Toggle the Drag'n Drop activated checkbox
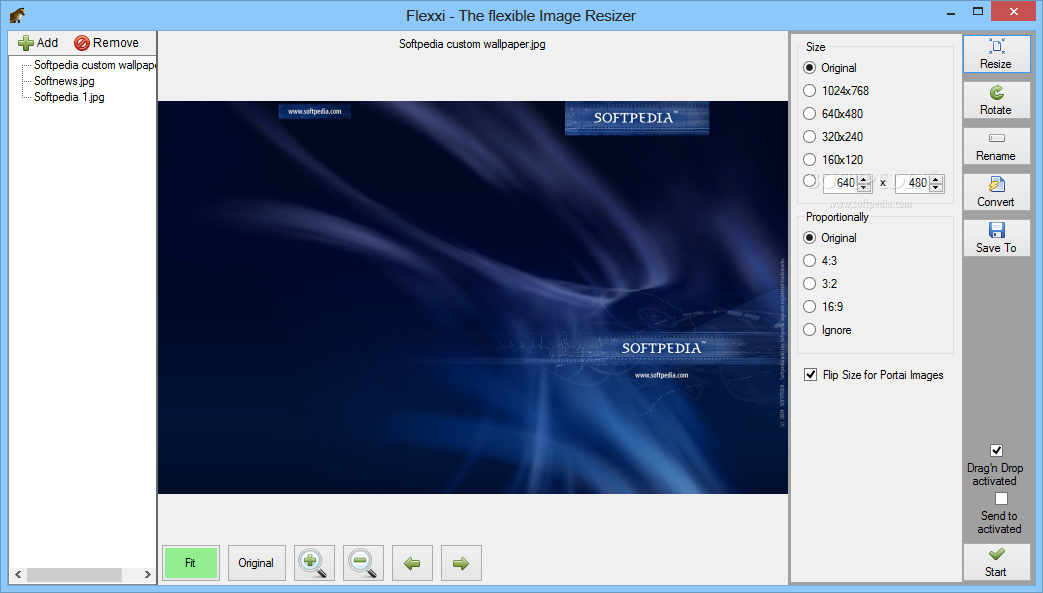Screen dimensions: 1043x593 (996, 451)
